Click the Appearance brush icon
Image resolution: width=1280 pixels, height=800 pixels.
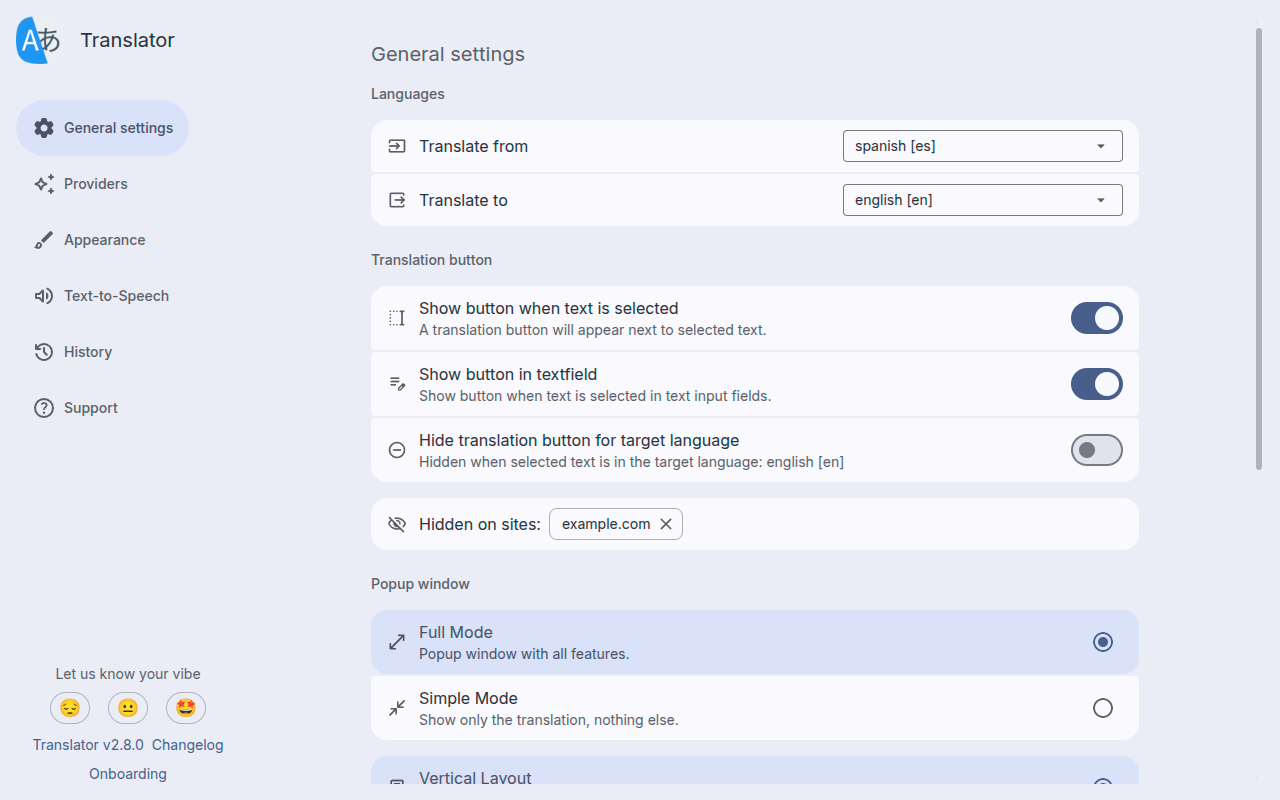(x=44, y=240)
